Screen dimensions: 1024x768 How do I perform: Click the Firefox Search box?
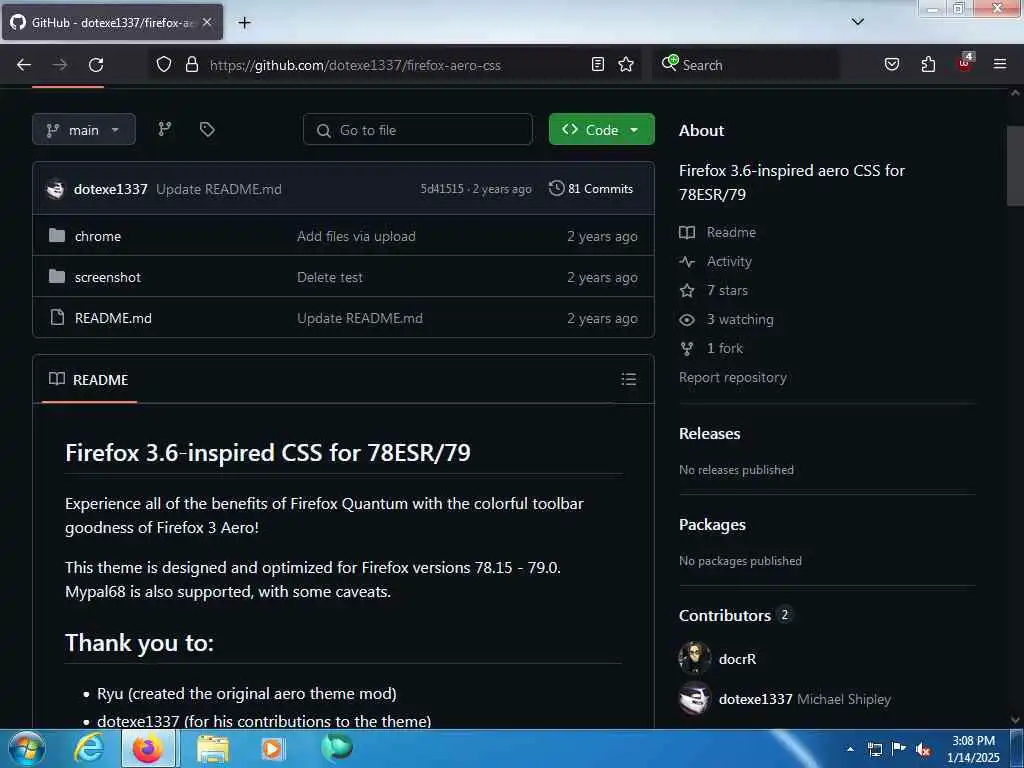pyautogui.click(x=747, y=65)
